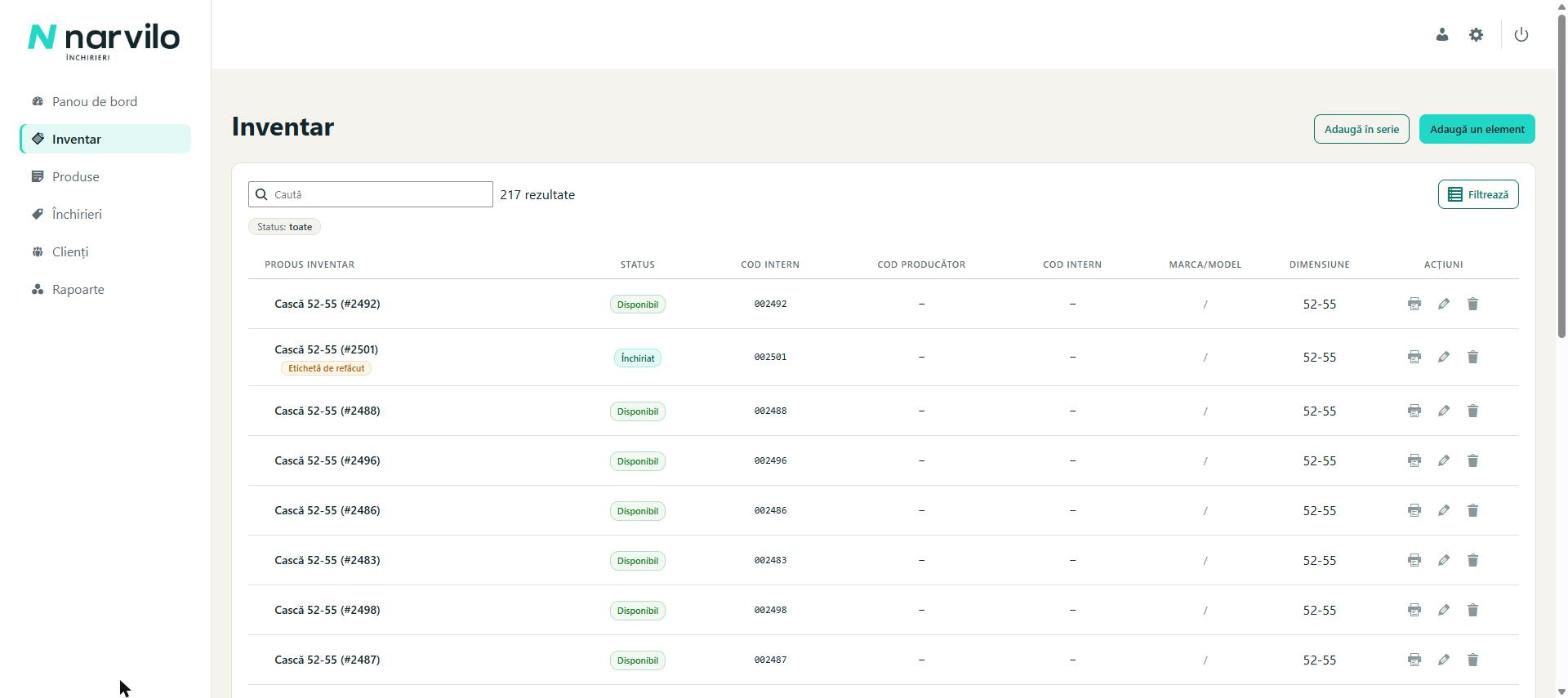Image resolution: width=1568 pixels, height=698 pixels.
Task: Edit the Cască 52-55 (#2488) item
Action: 1443,411
